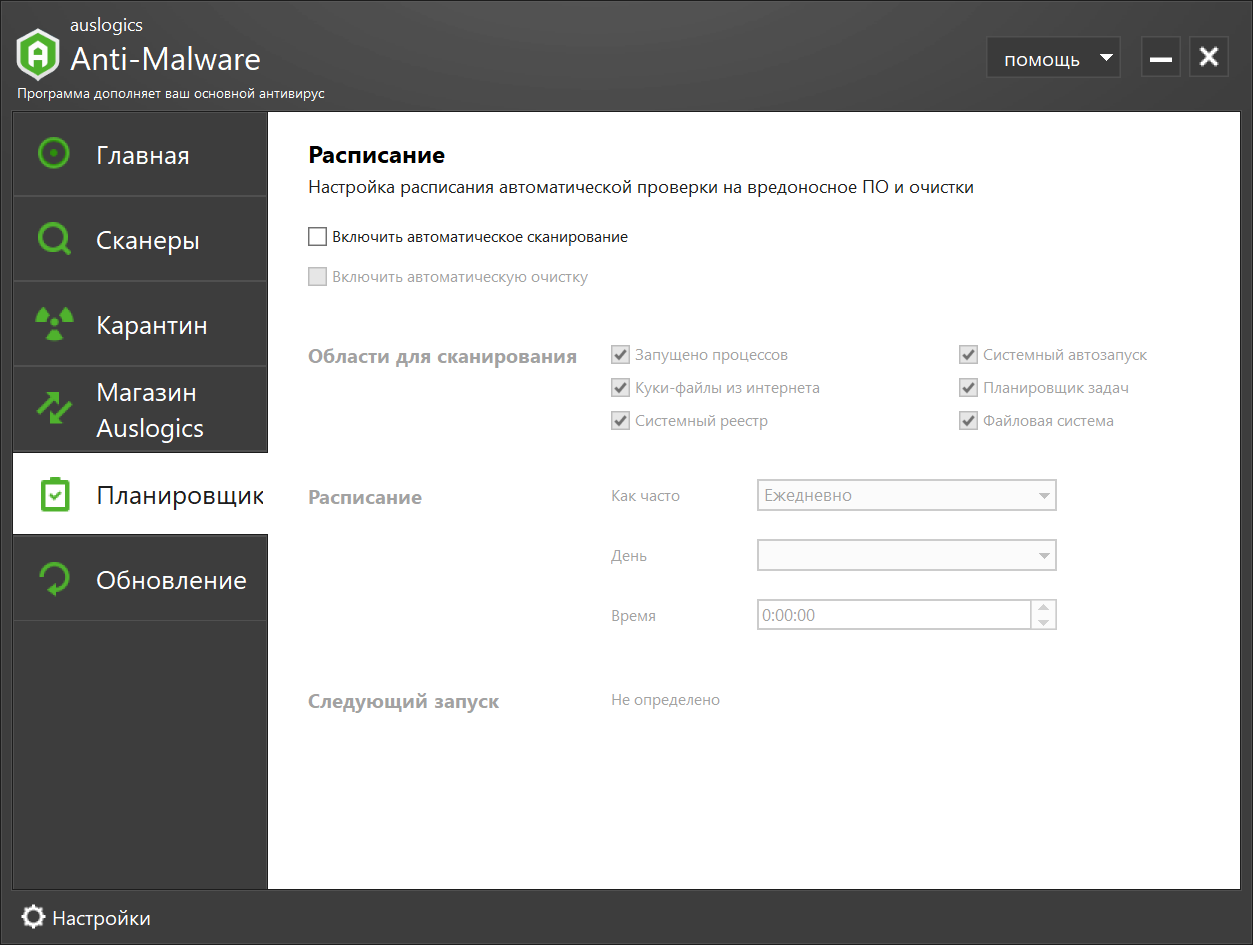Click the refresh icon beside Обновление
1253x945 pixels.
pyautogui.click(x=54, y=579)
